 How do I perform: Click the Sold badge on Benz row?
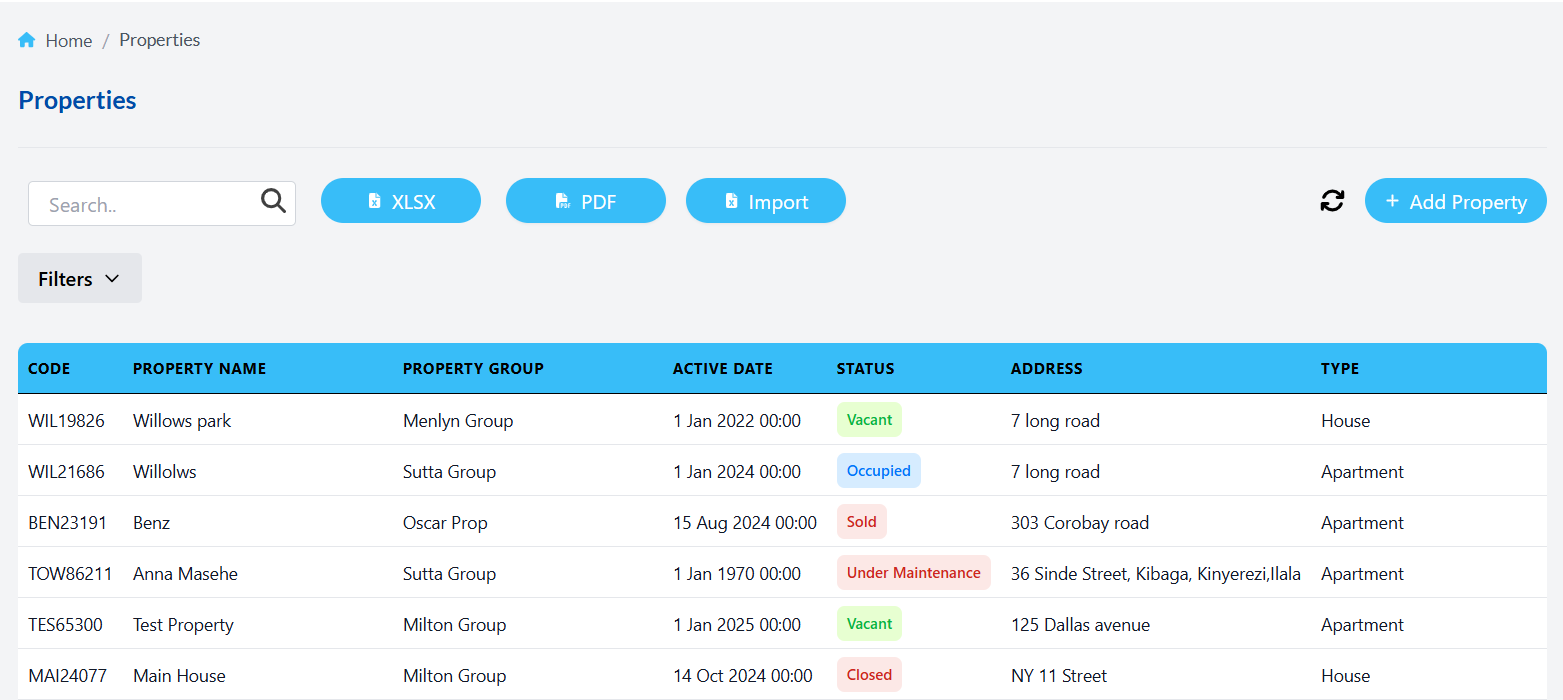861,522
